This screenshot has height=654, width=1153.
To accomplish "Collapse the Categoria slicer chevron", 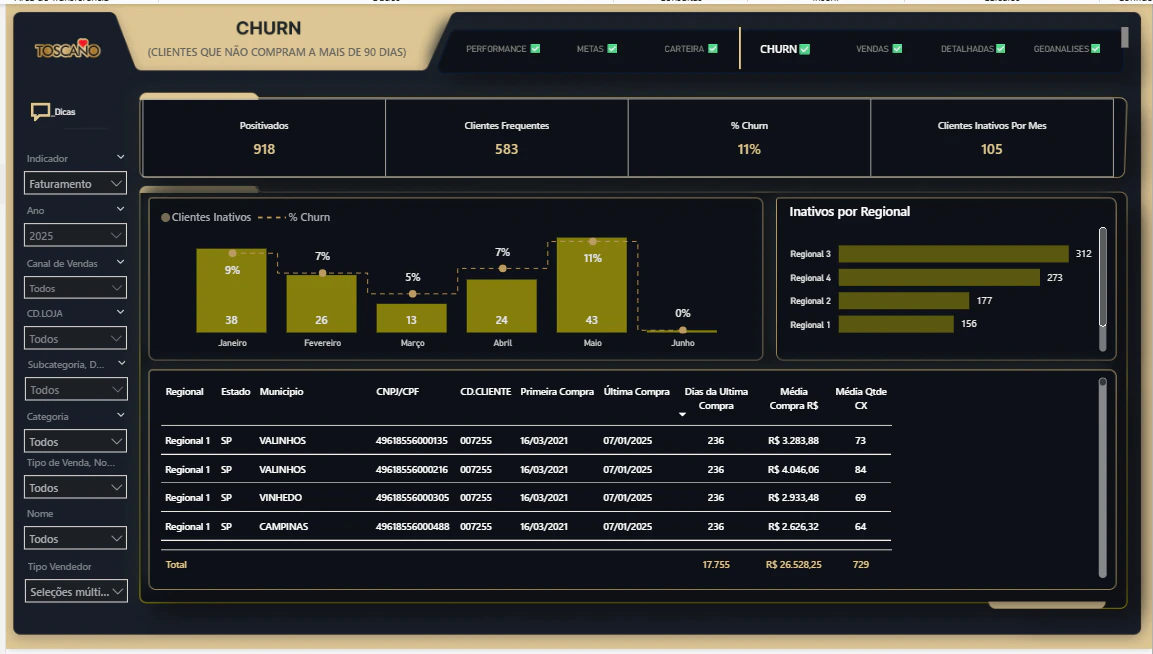I will 121,415.
